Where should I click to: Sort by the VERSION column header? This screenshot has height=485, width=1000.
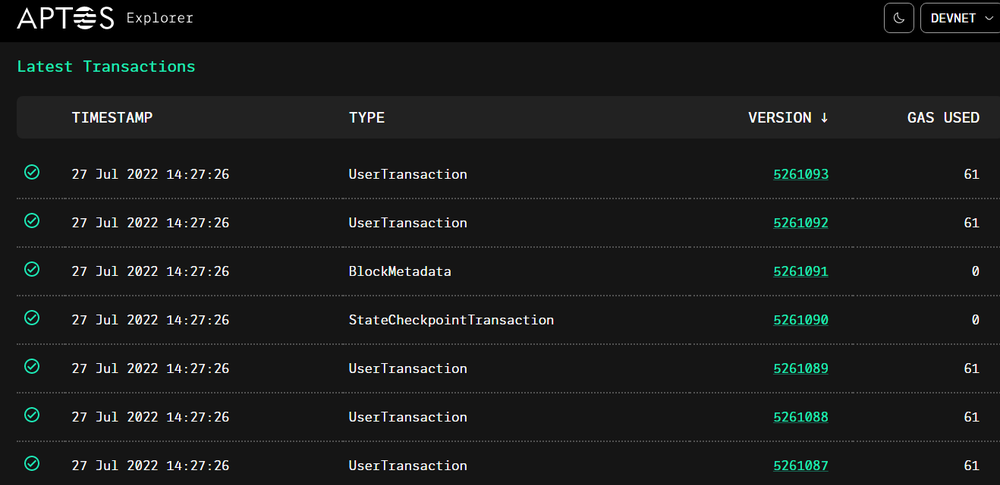[788, 118]
